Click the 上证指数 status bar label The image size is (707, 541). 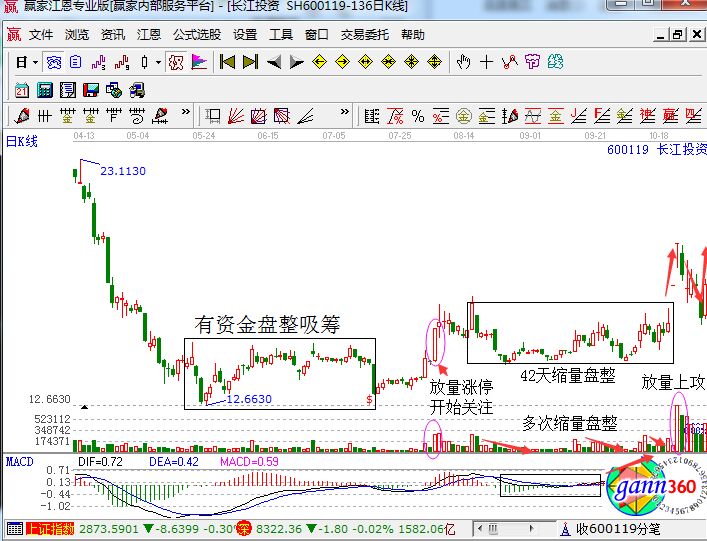(51, 527)
